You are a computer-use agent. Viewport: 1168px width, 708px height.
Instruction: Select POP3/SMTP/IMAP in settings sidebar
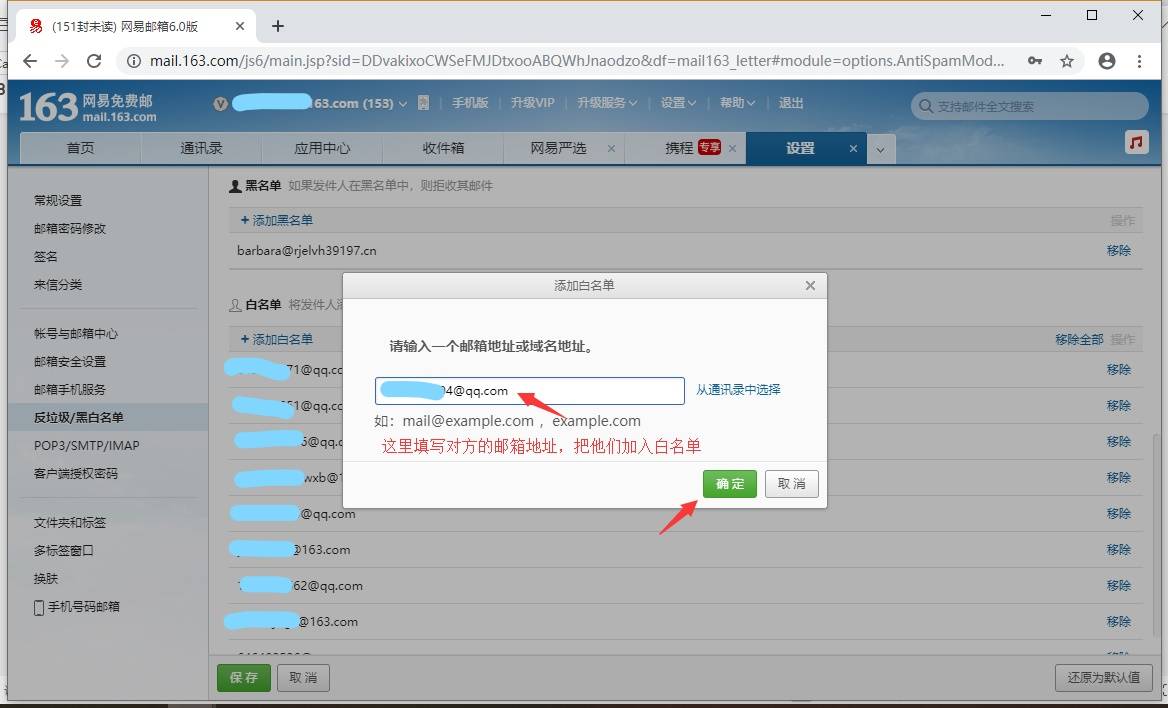[87, 445]
